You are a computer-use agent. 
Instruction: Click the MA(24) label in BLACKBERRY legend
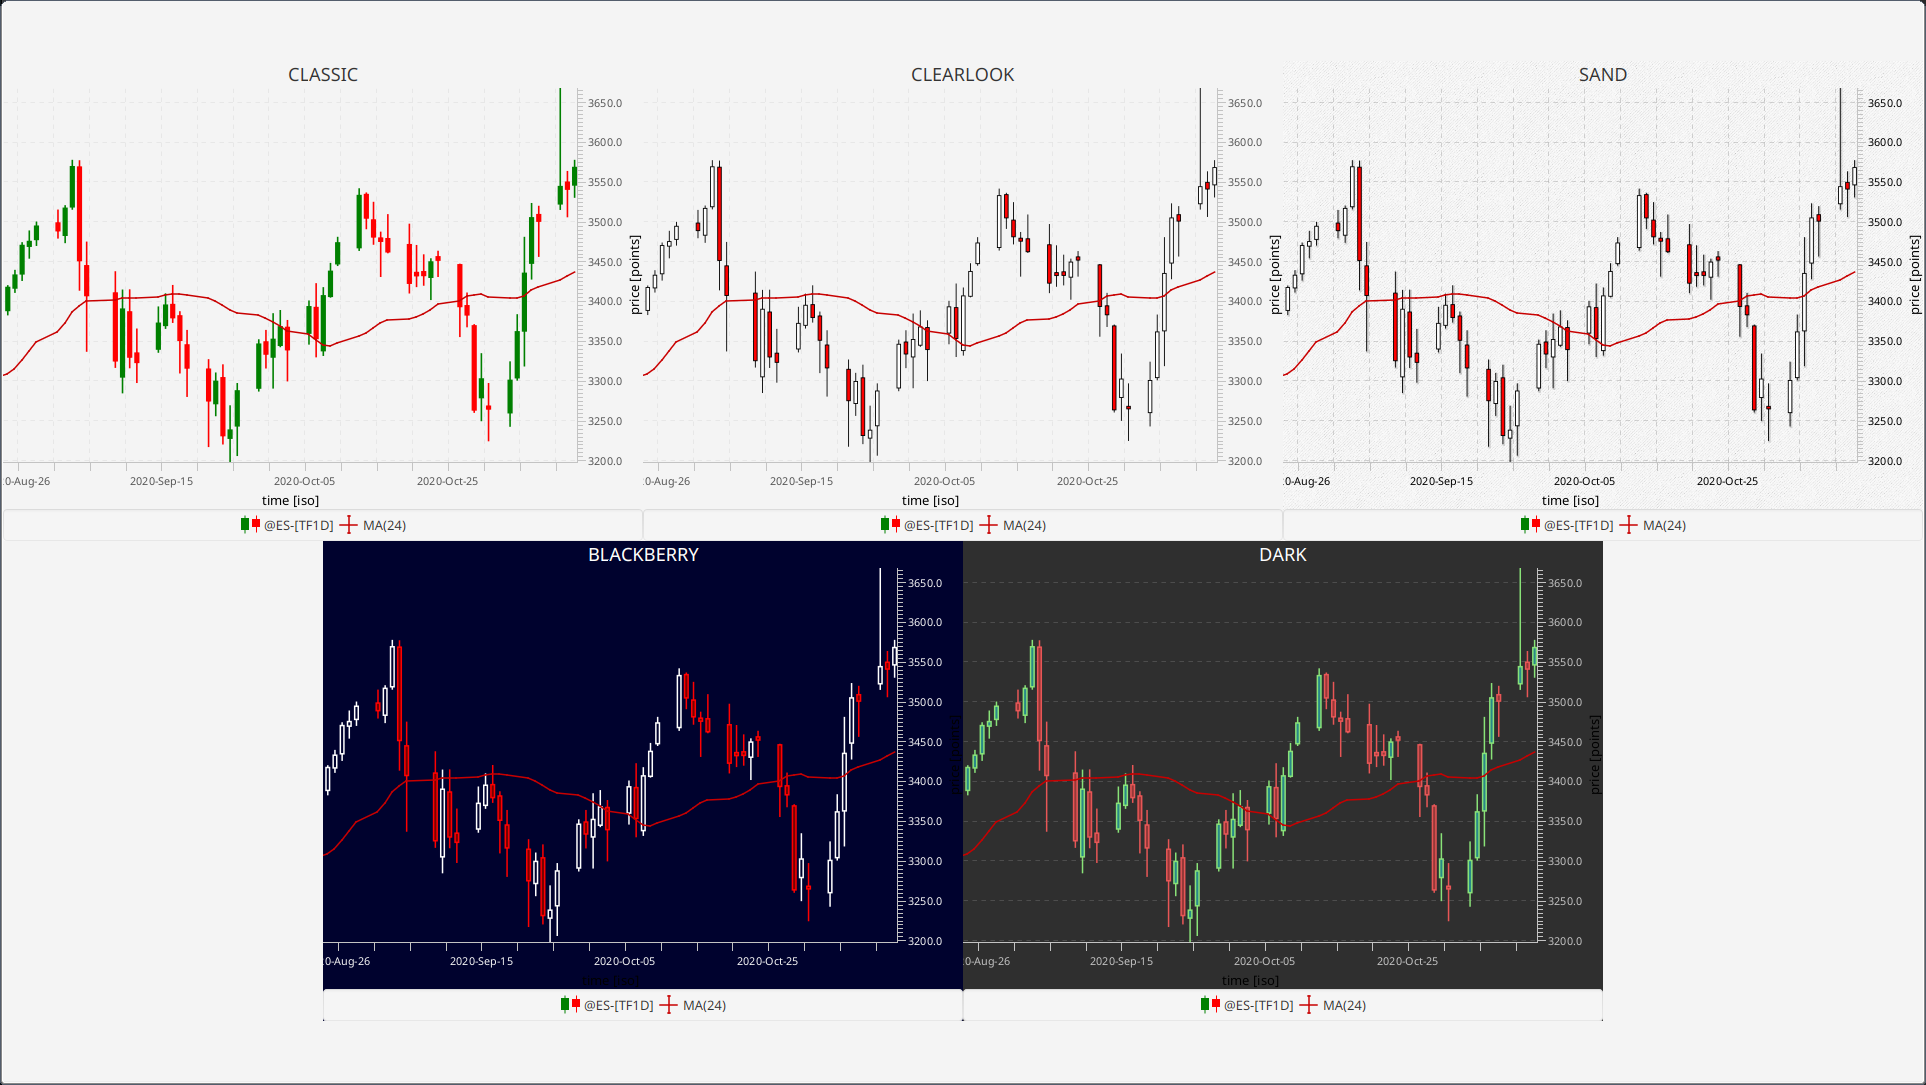(704, 1006)
